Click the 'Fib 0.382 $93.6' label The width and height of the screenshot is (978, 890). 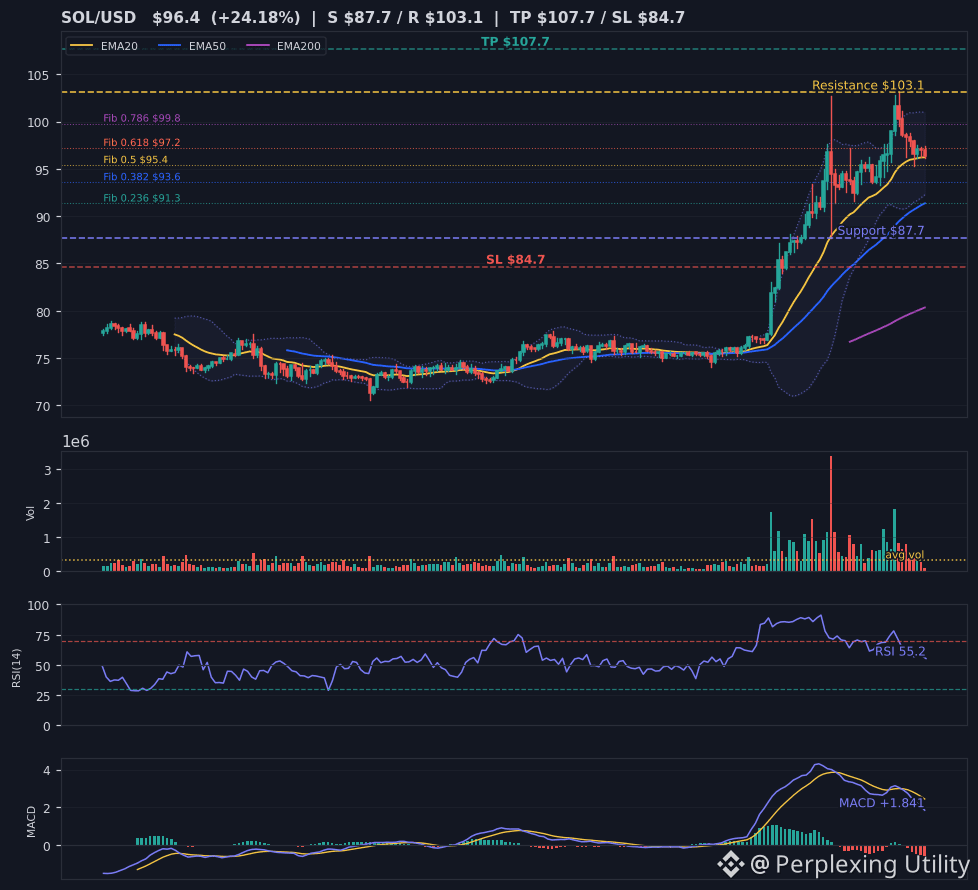[x=142, y=177]
